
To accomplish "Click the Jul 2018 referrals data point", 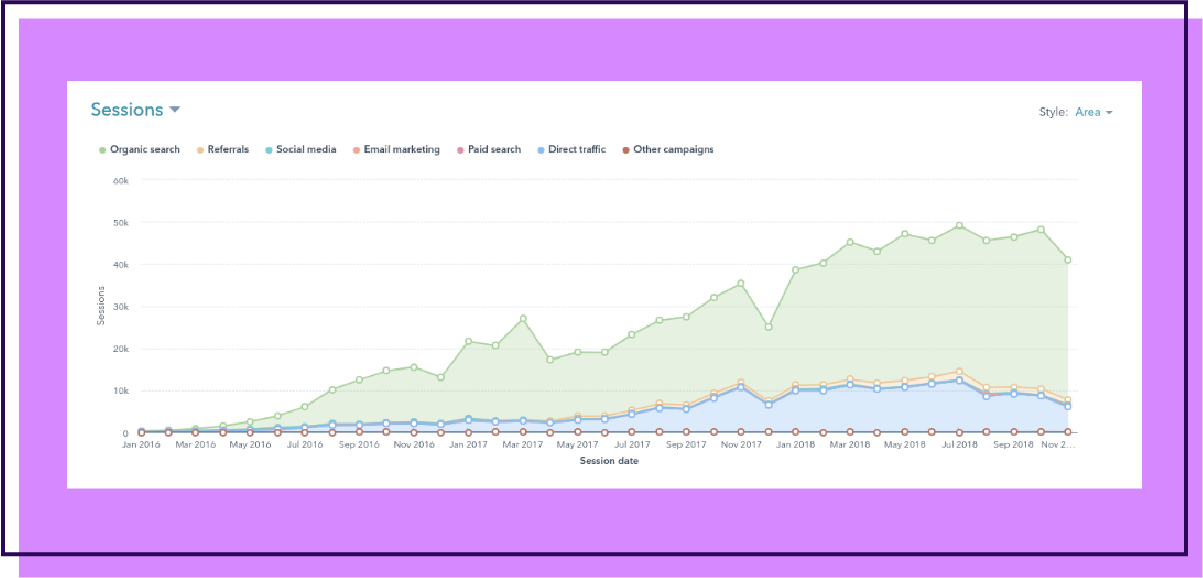I will point(959,371).
